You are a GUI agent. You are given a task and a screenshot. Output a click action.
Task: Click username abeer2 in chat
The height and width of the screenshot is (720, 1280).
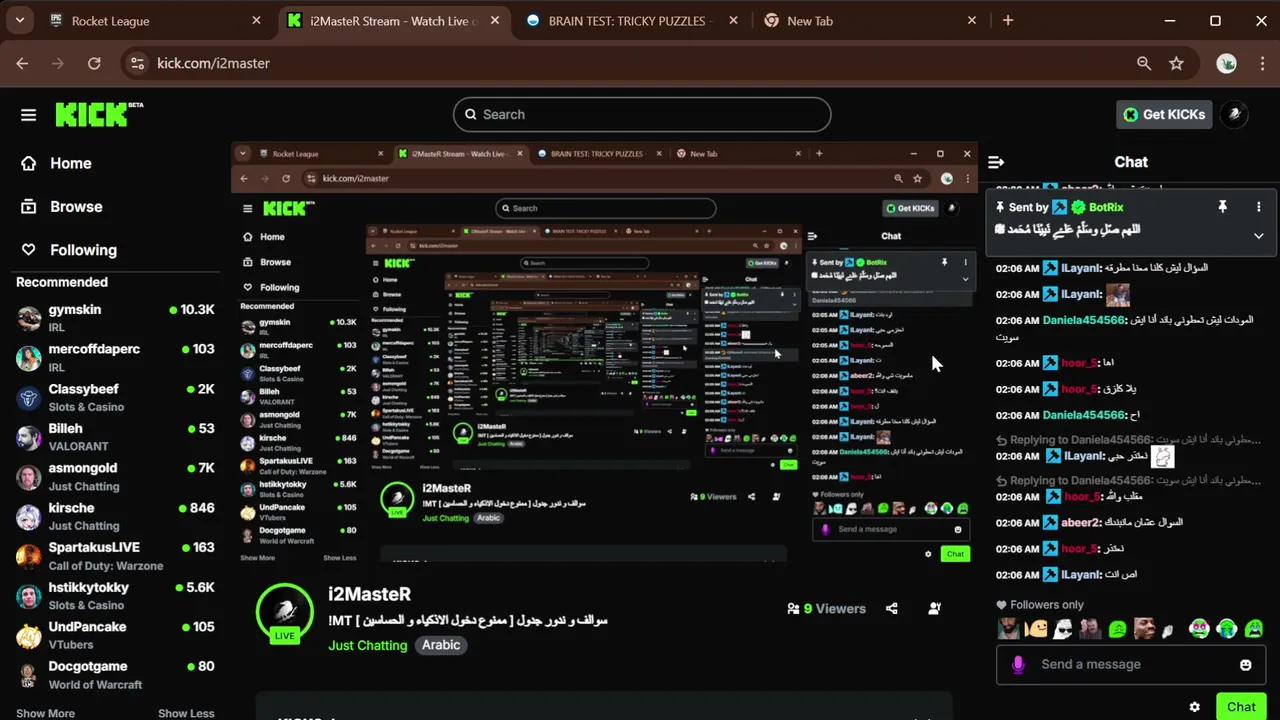[x=1081, y=522]
